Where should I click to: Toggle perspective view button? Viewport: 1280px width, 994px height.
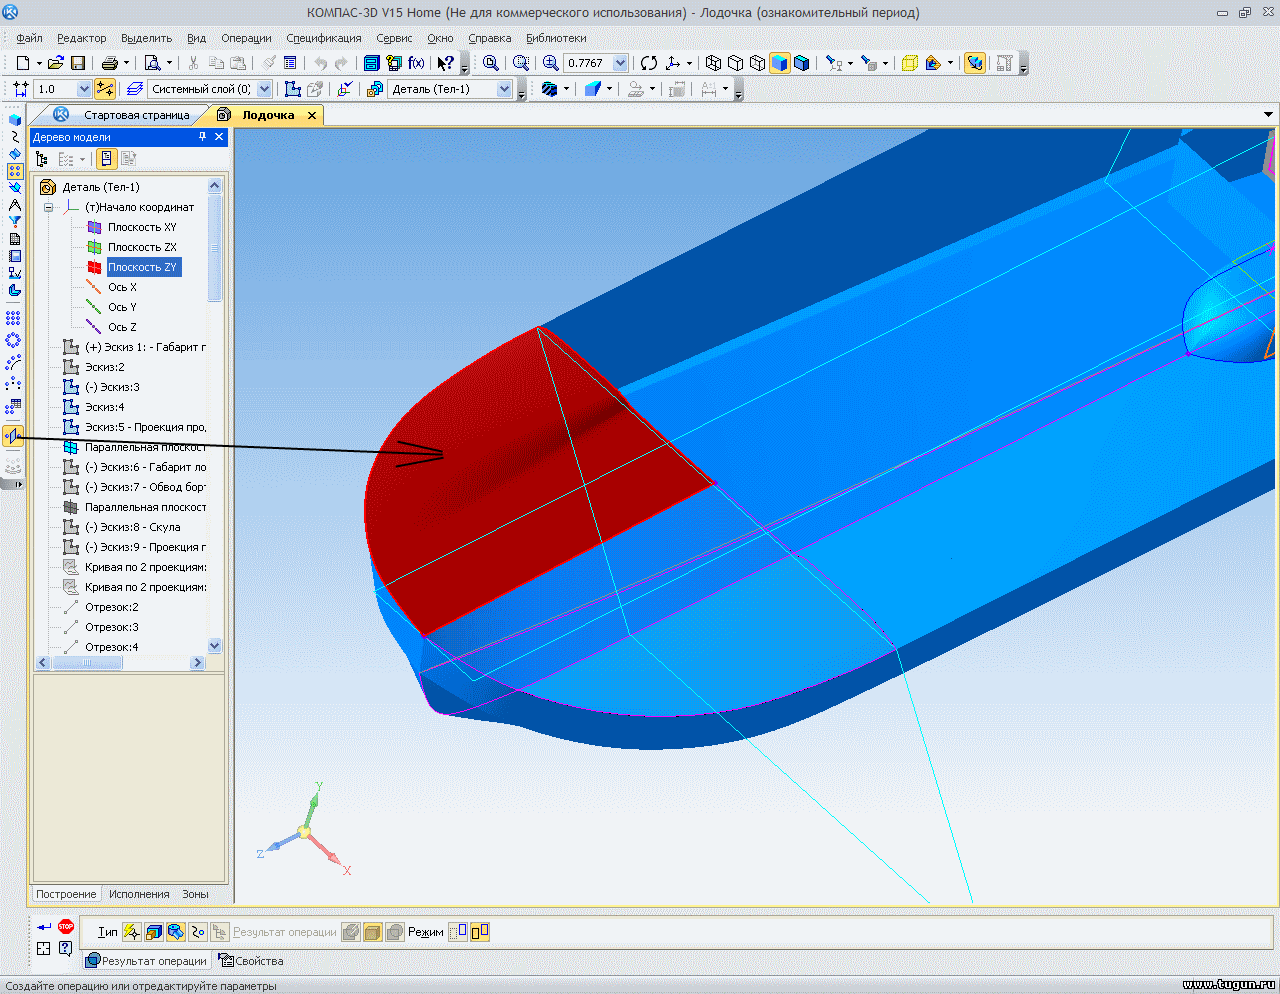pyautogui.click(x=909, y=63)
